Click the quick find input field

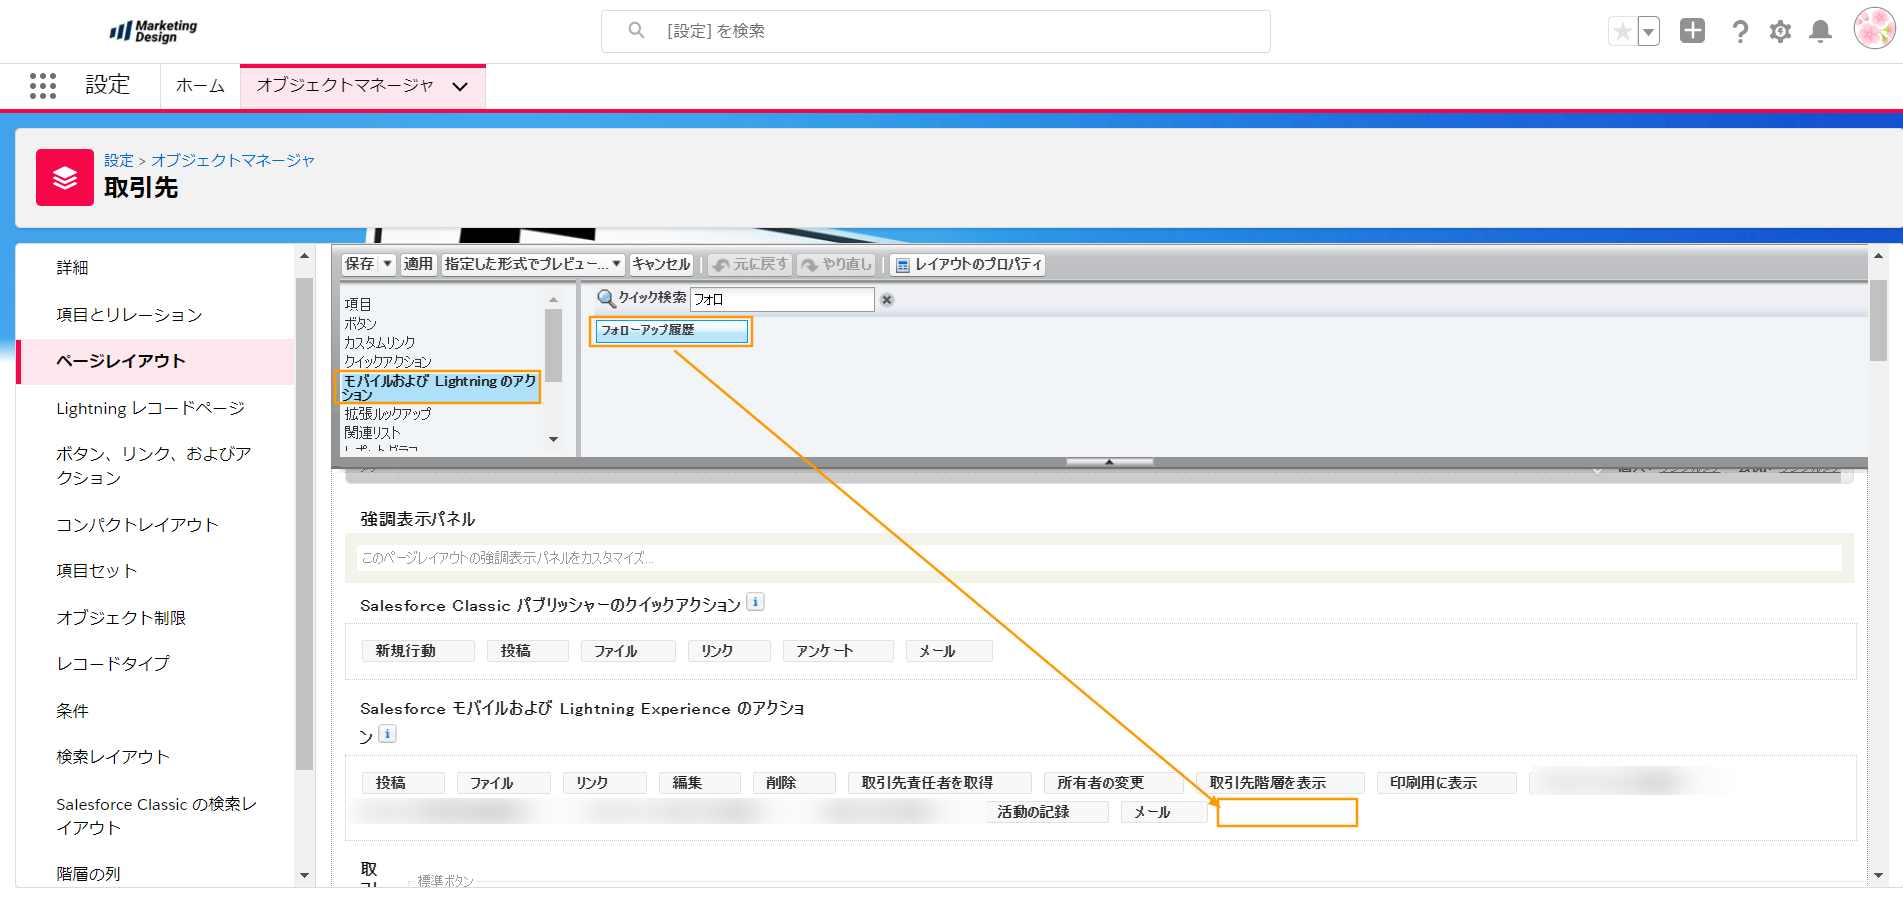click(x=781, y=299)
